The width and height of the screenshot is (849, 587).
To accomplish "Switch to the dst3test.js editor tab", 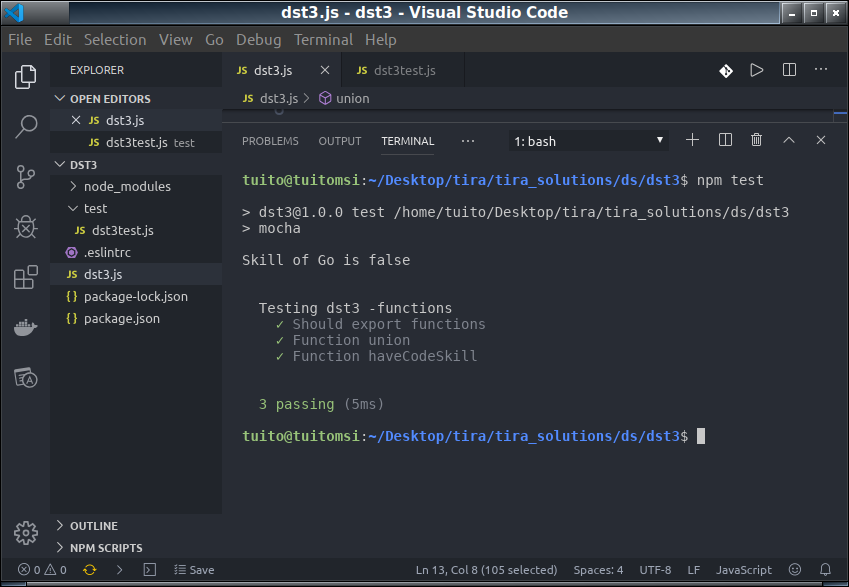I will pyautogui.click(x=403, y=70).
